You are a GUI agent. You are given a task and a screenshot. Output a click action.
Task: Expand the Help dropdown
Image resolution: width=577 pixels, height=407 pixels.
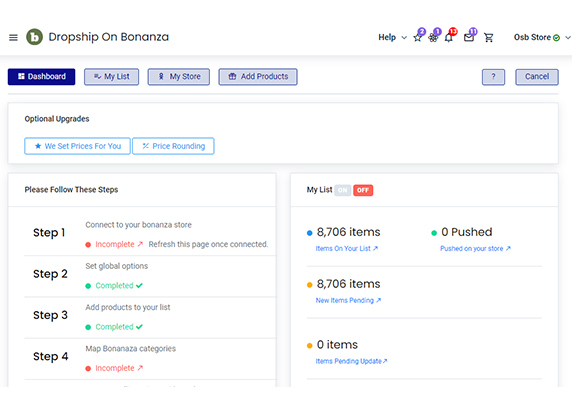(x=392, y=38)
